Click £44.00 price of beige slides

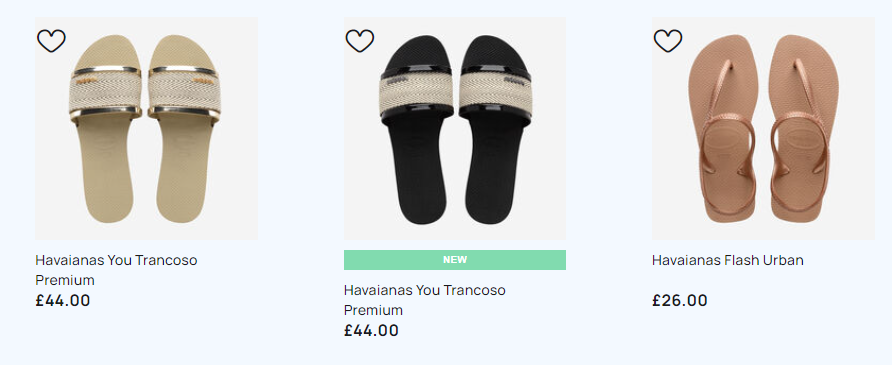click(63, 300)
